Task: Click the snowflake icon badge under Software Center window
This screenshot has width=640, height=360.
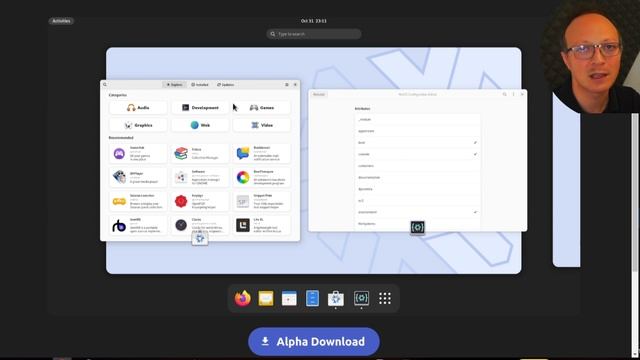Action: click(200, 238)
